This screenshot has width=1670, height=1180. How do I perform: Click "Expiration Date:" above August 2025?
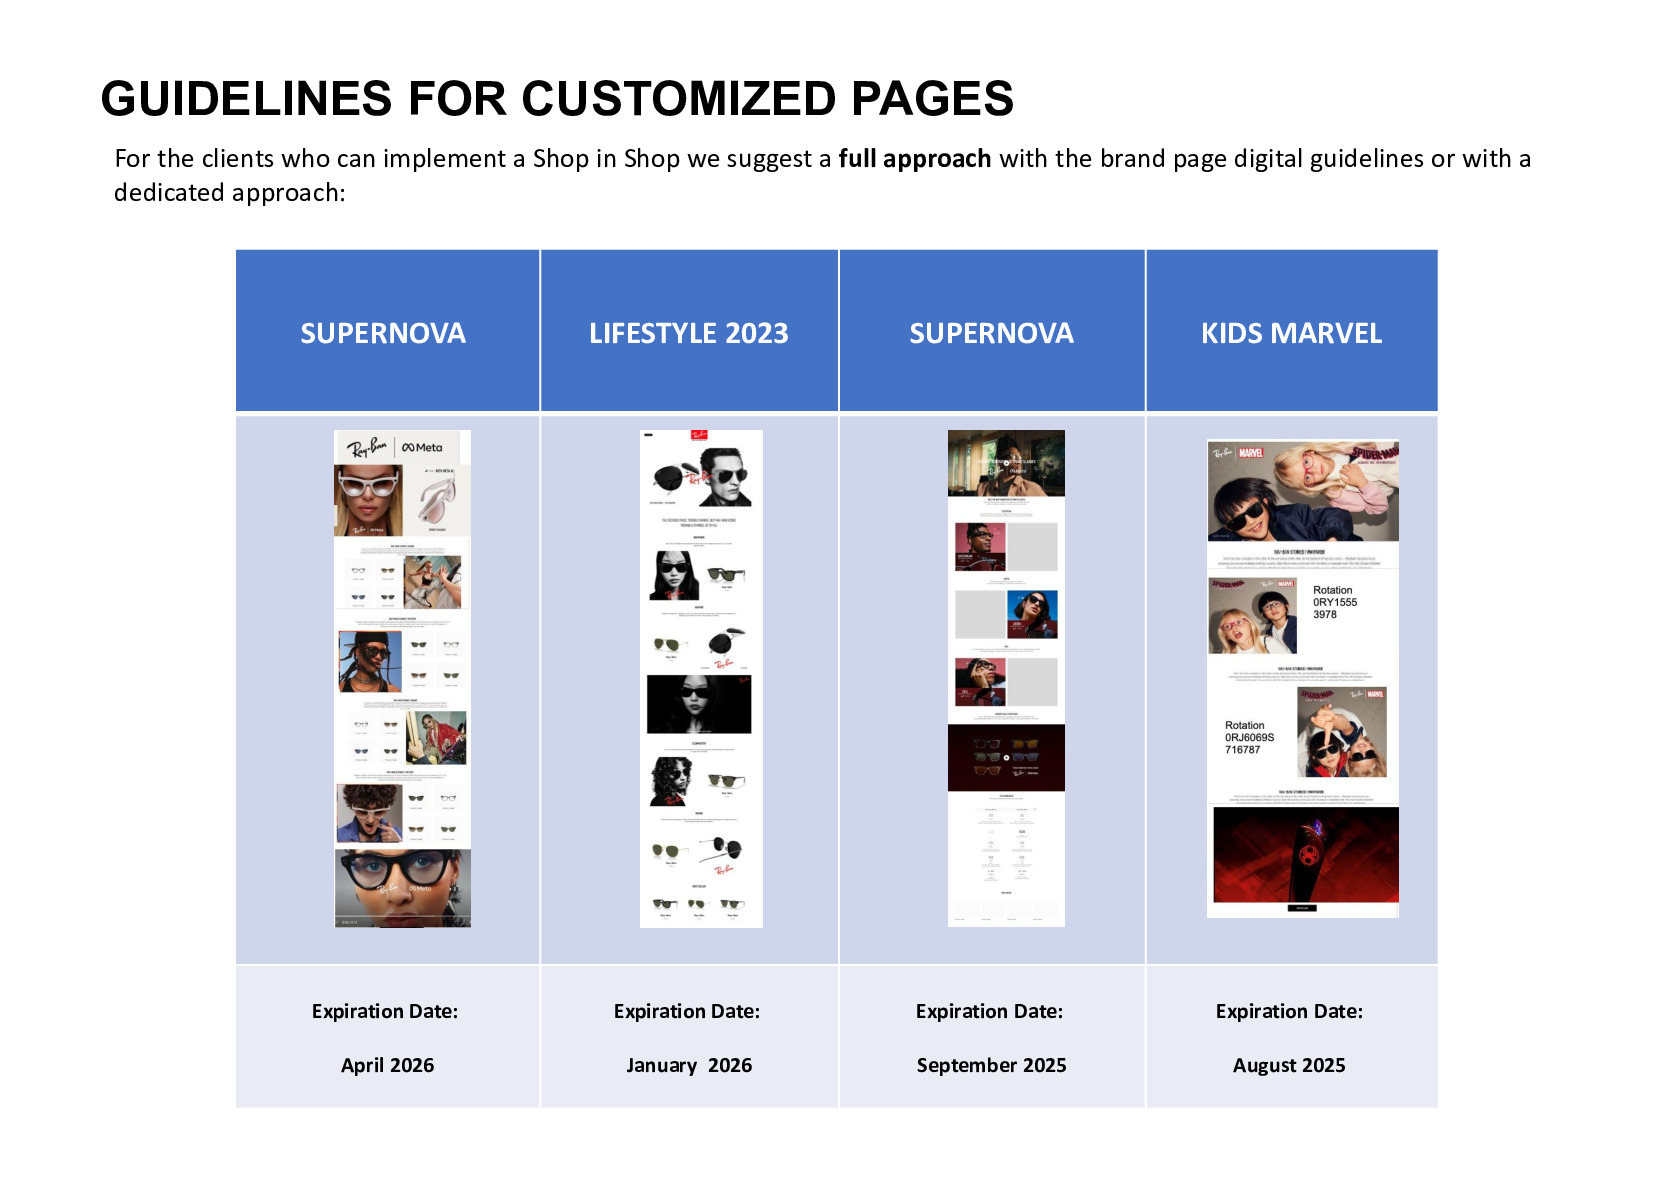[1290, 1011]
